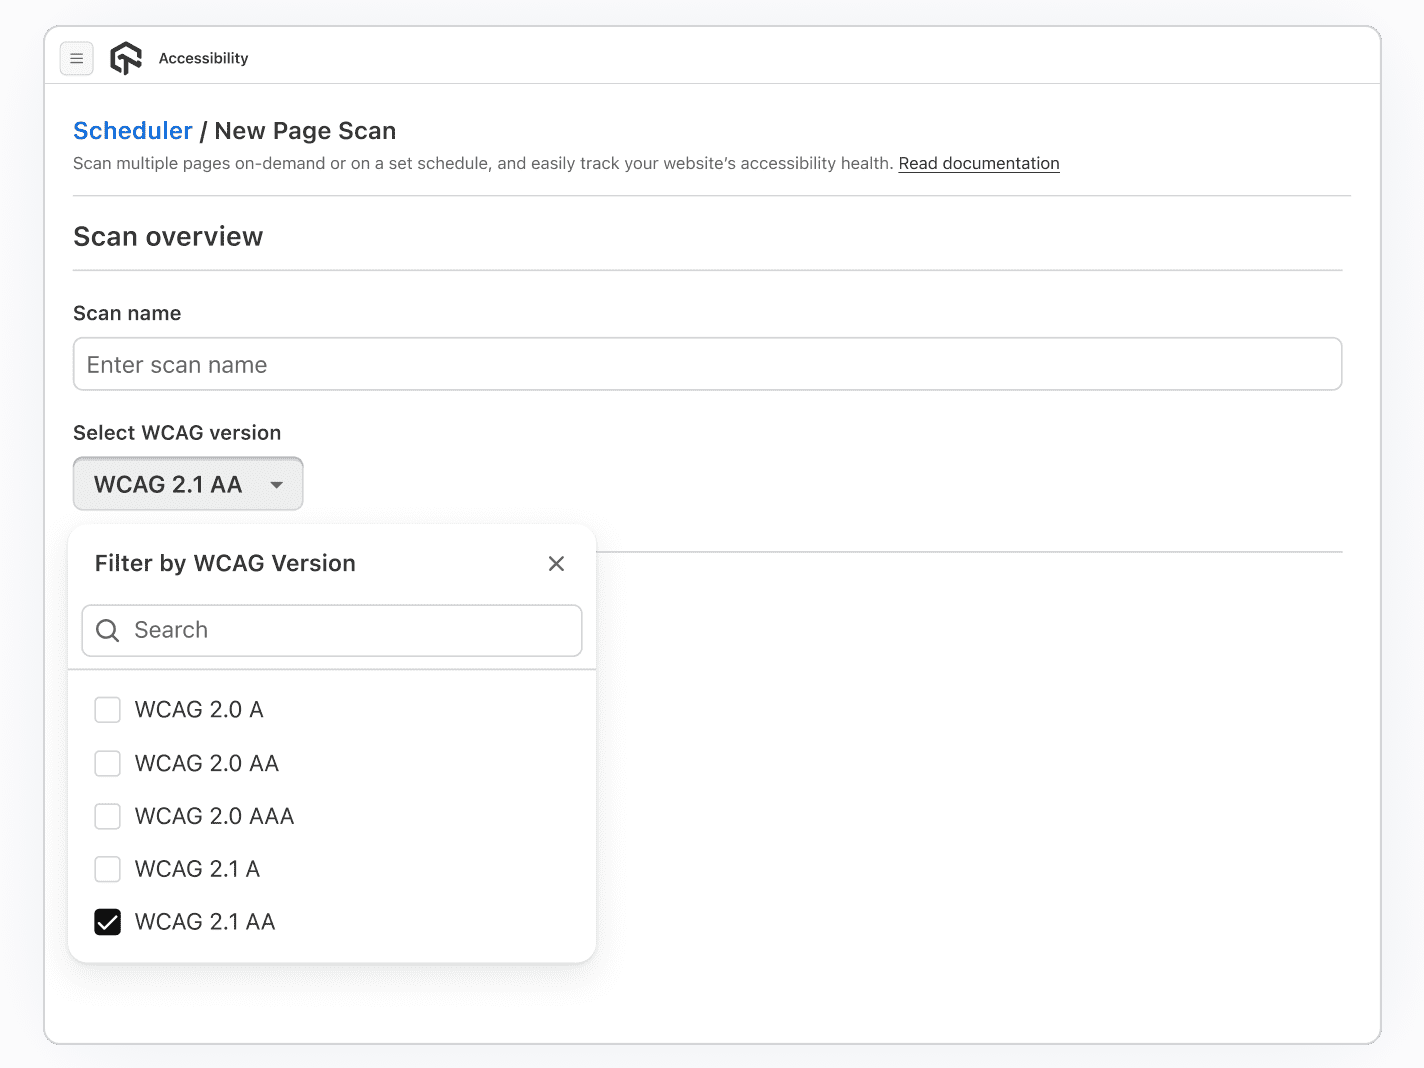This screenshot has width=1424, height=1068.
Task: Click the Select WCAG version label
Action: [177, 433]
